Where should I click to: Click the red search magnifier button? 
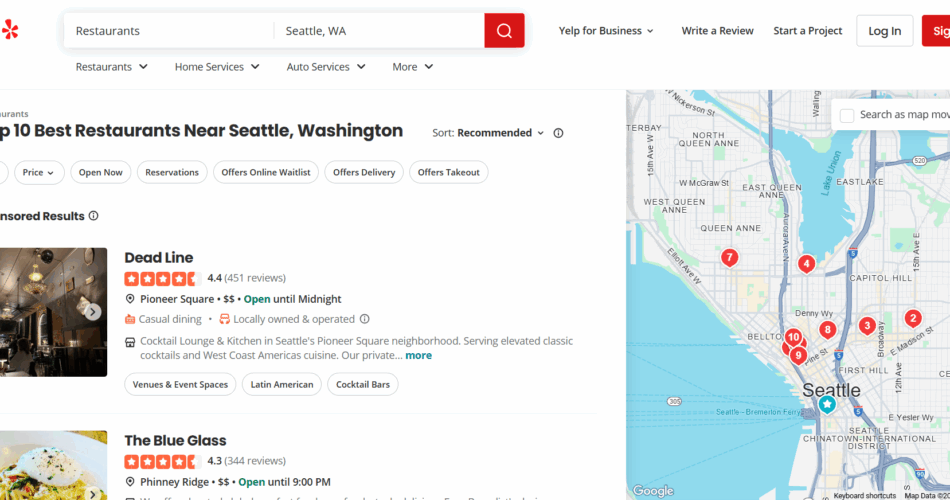pyautogui.click(x=504, y=30)
